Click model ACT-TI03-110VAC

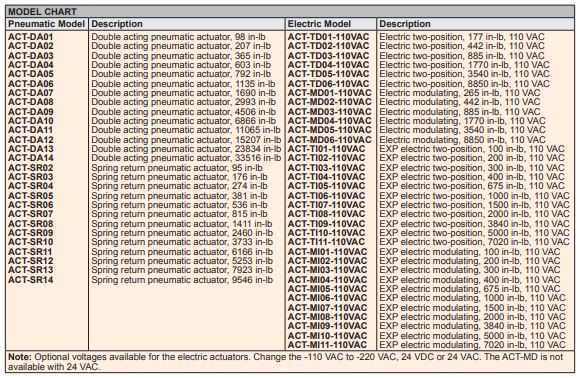(326, 168)
